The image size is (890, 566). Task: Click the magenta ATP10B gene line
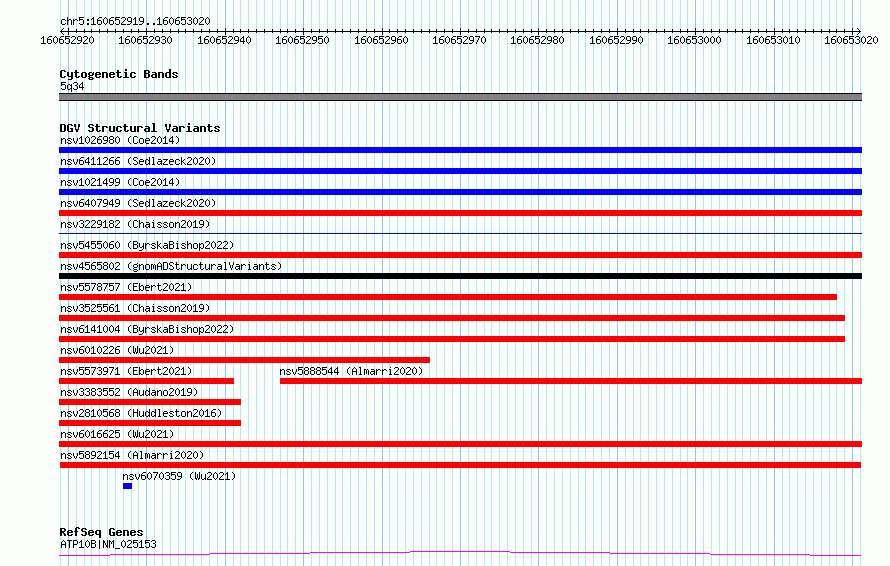pyautogui.click(x=460, y=554)
